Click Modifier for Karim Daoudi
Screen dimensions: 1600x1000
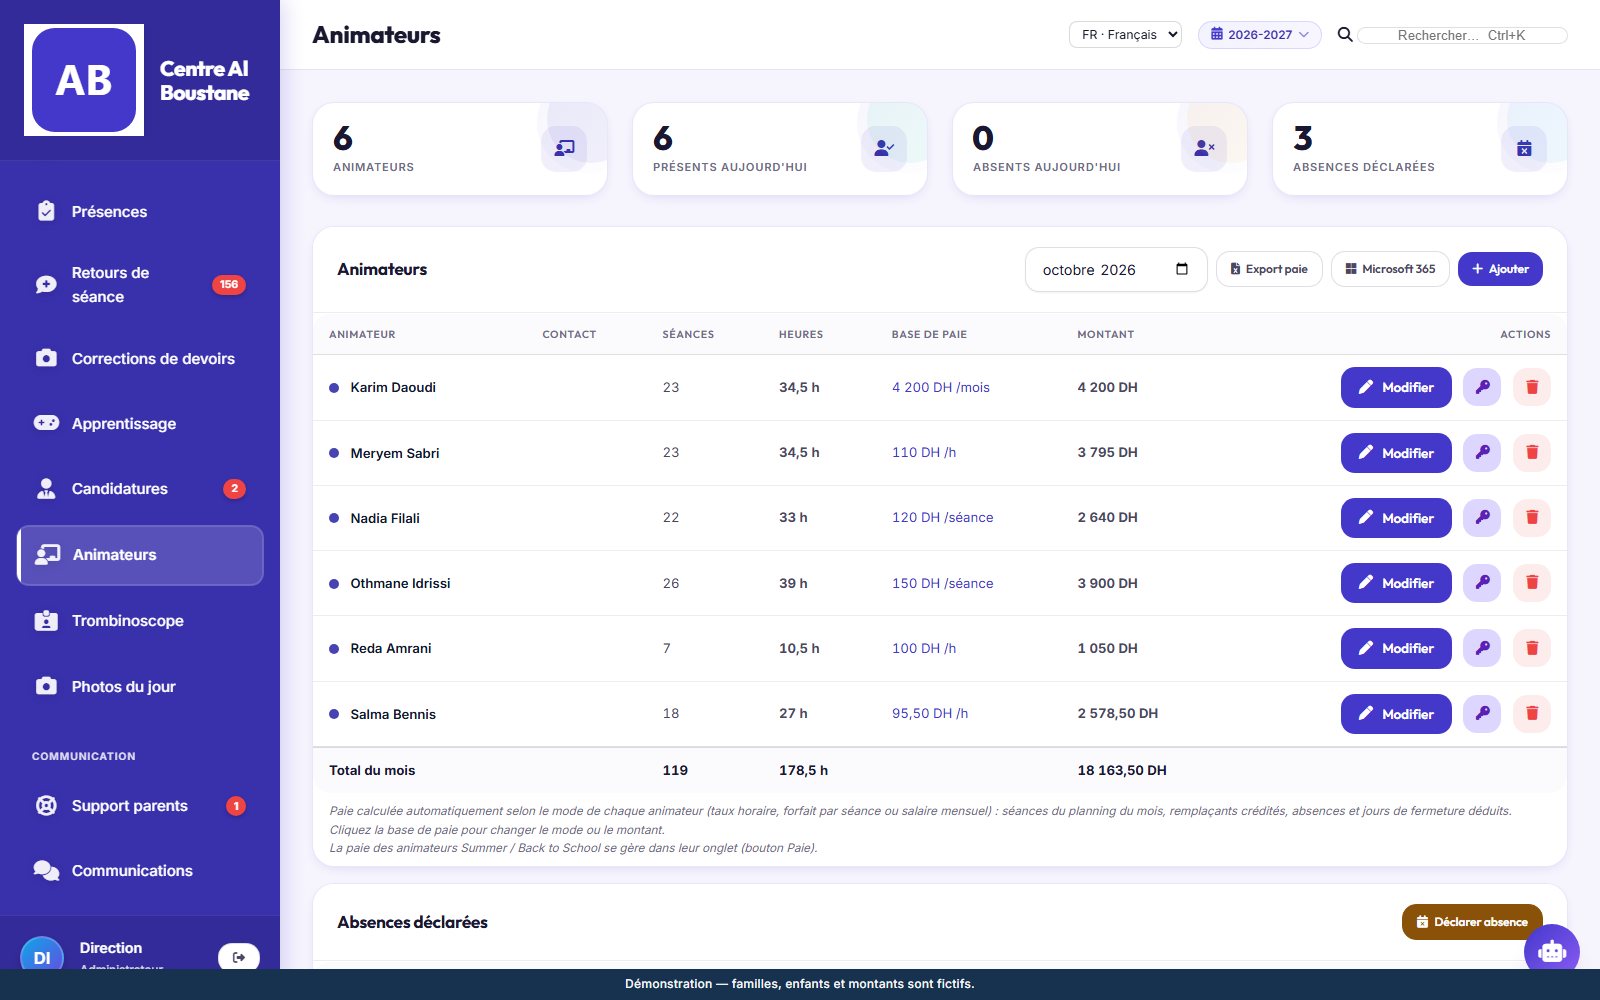point(1396,387)
